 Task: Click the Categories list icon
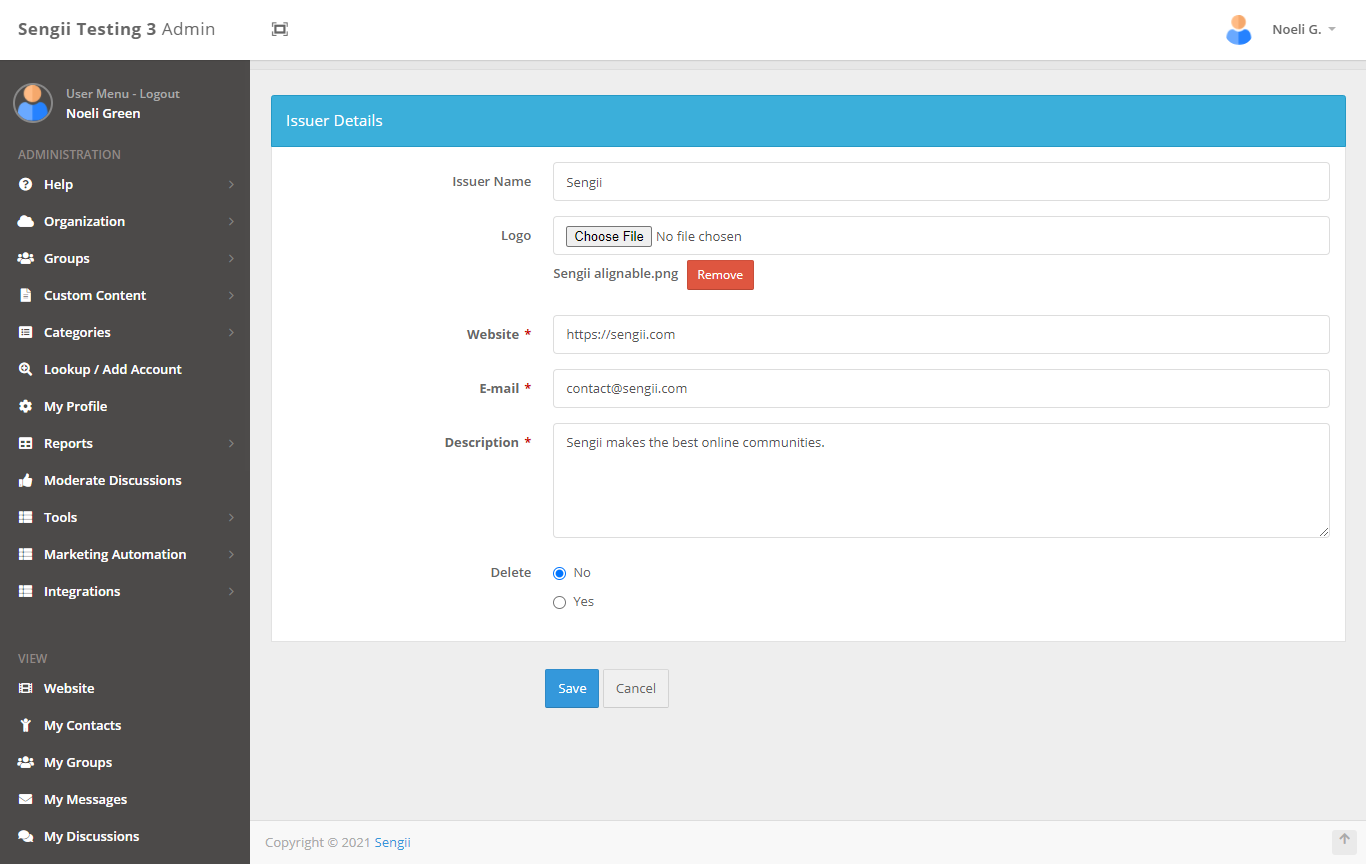(26, 332)
